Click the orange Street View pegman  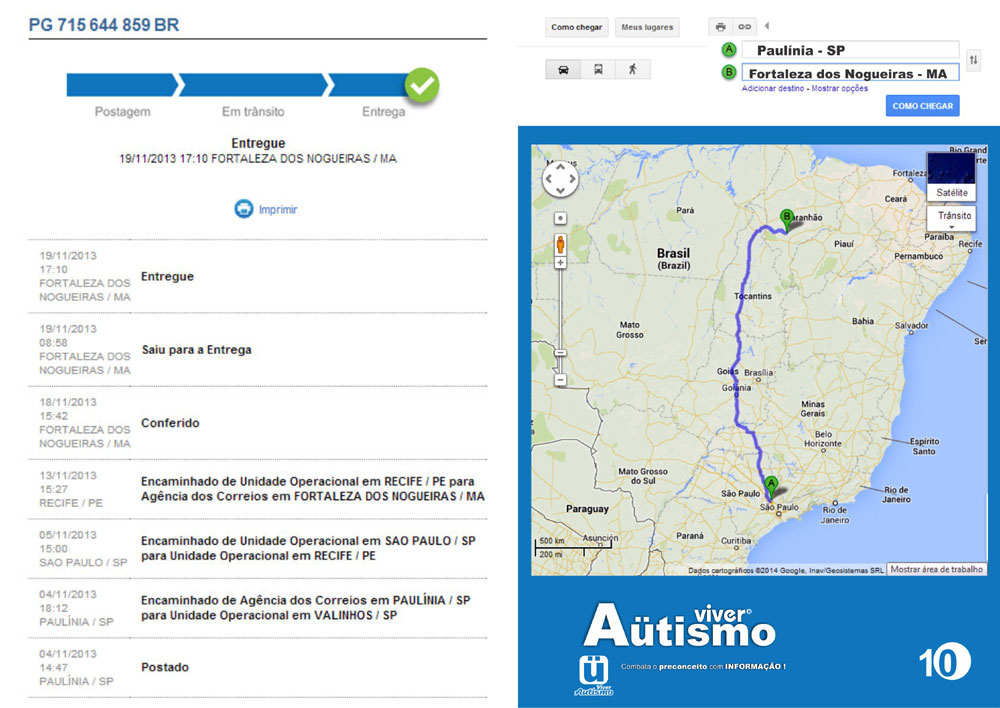click(560, 243)
